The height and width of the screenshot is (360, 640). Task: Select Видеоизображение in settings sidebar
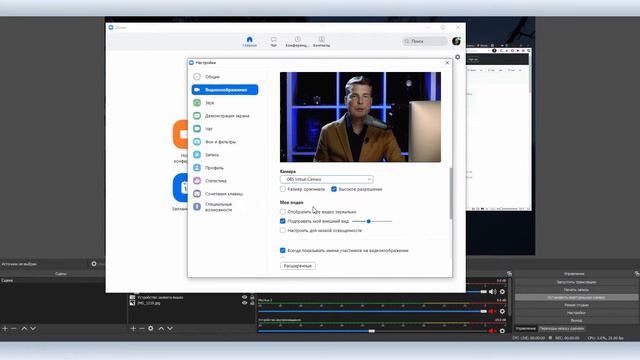225,90
